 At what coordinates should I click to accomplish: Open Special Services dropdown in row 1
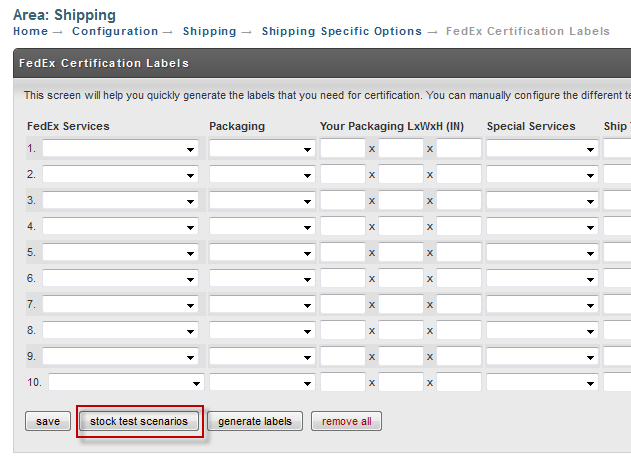(x=542, y=149)
